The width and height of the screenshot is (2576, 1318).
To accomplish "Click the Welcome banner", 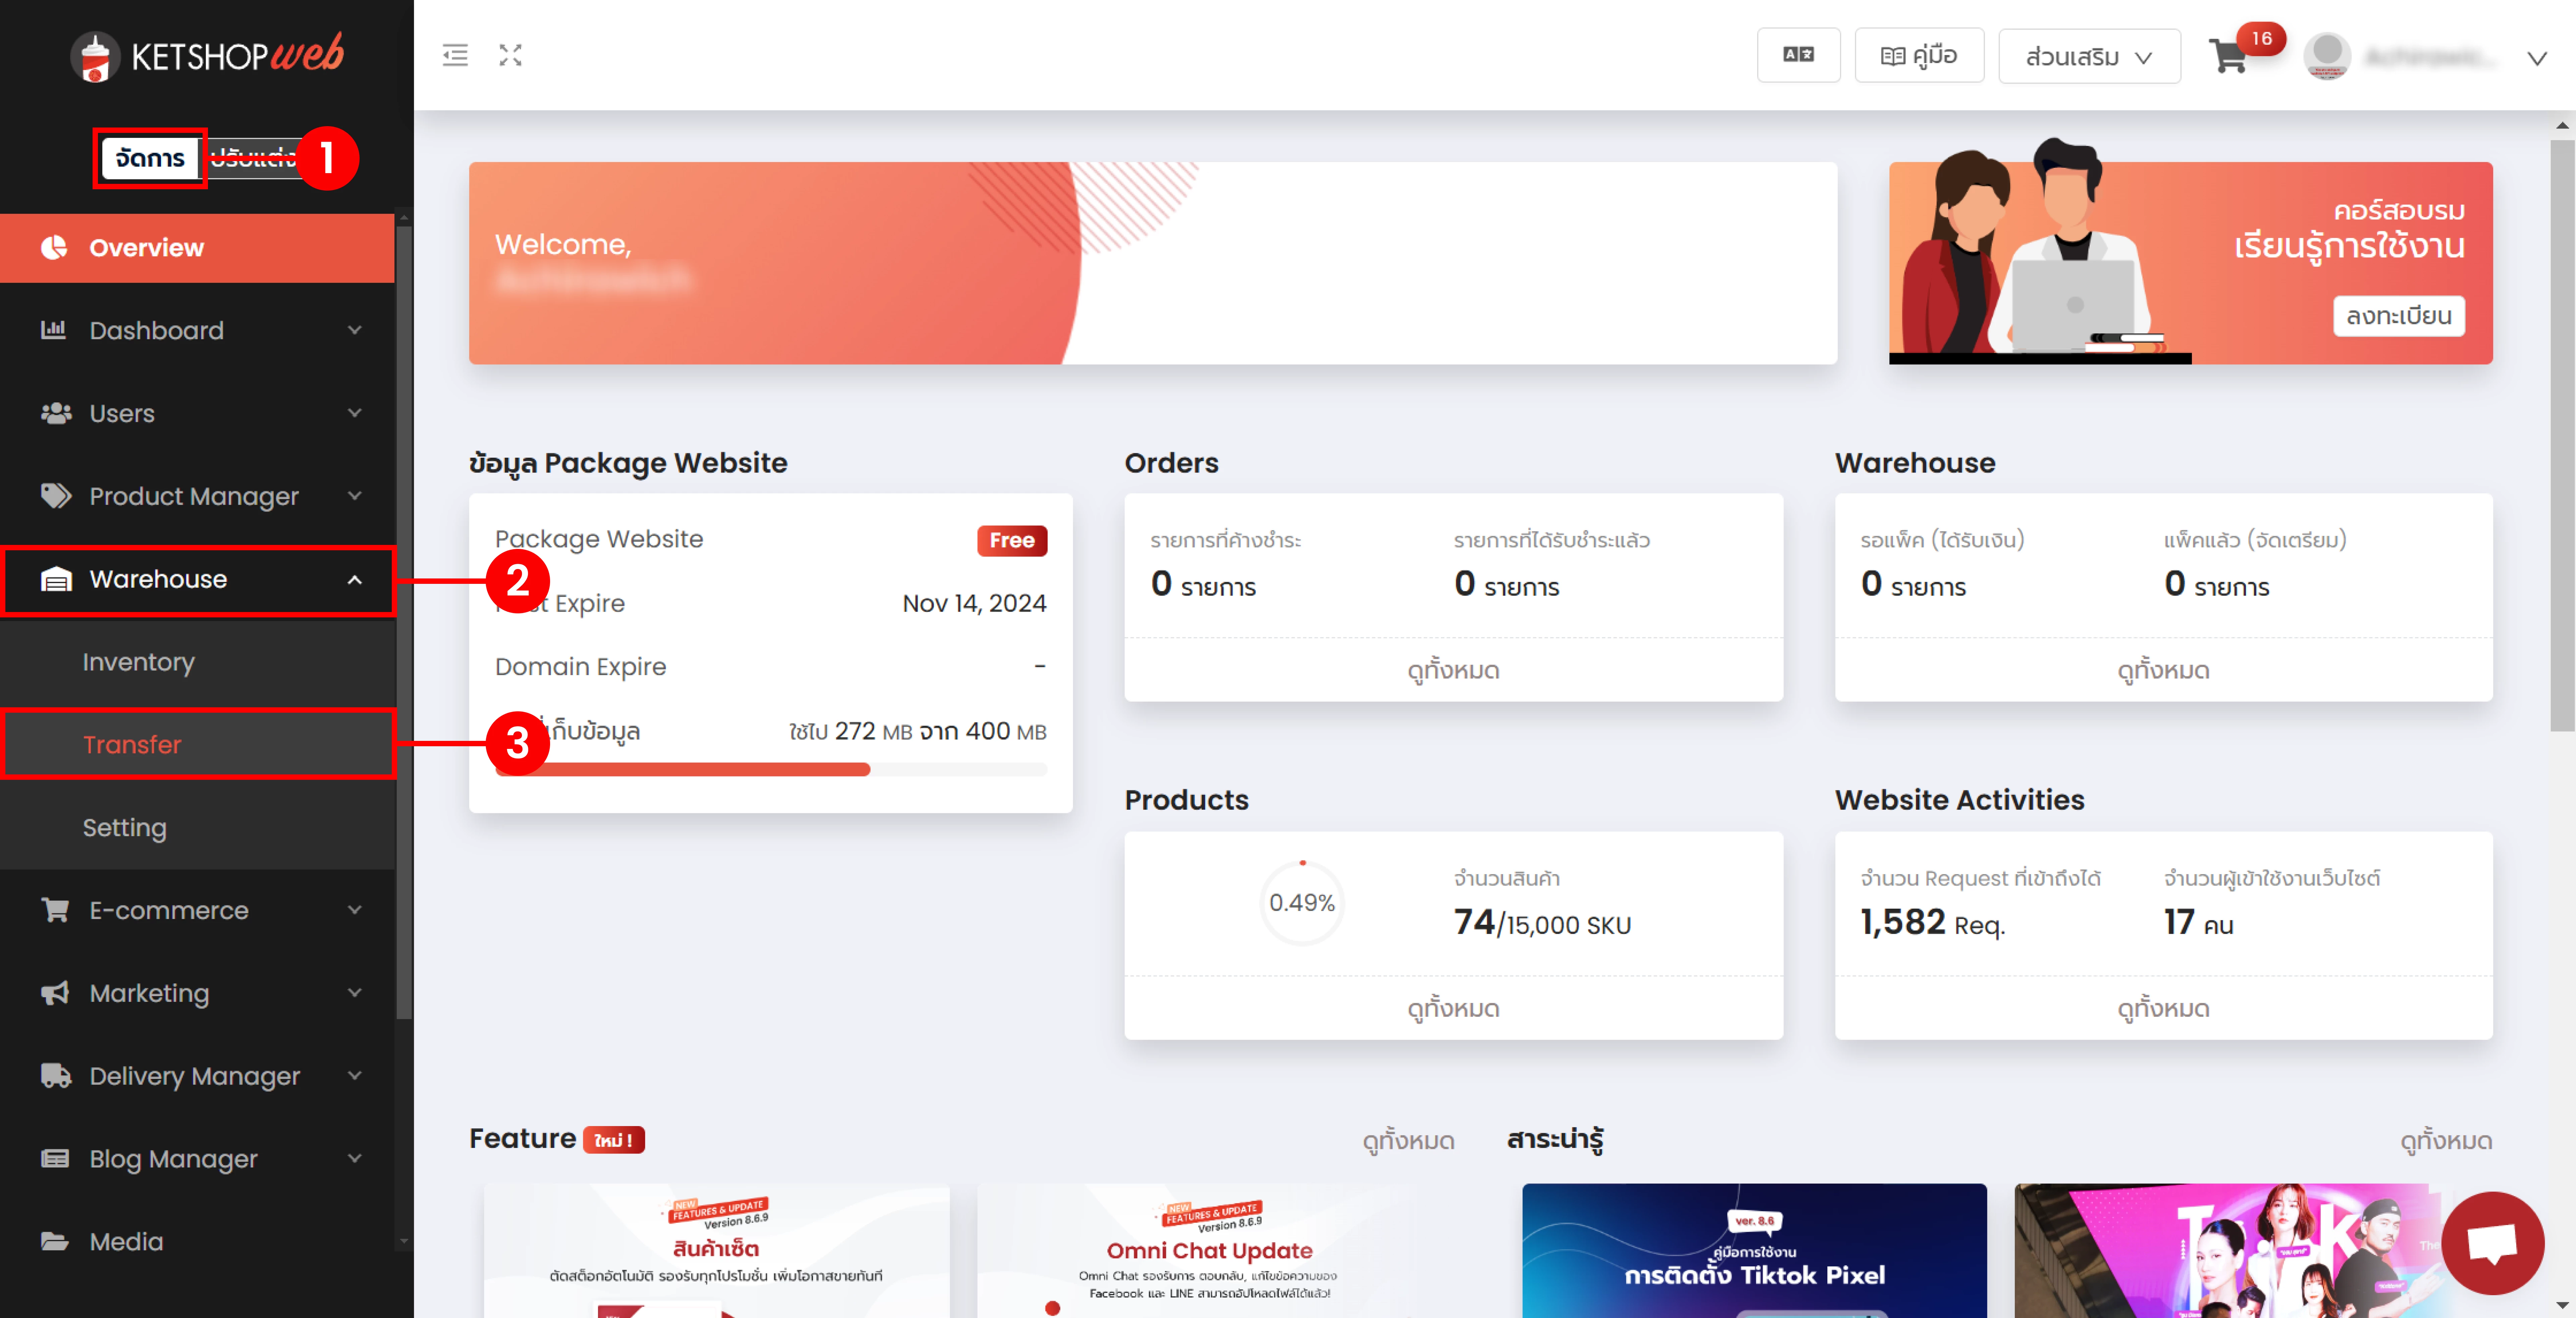I will [1153, 263].
